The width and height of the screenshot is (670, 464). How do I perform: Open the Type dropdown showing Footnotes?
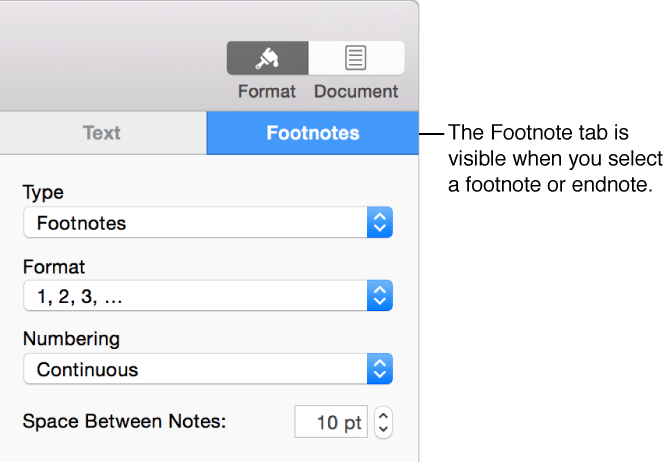pyautogui.click(x=208, y=223)
